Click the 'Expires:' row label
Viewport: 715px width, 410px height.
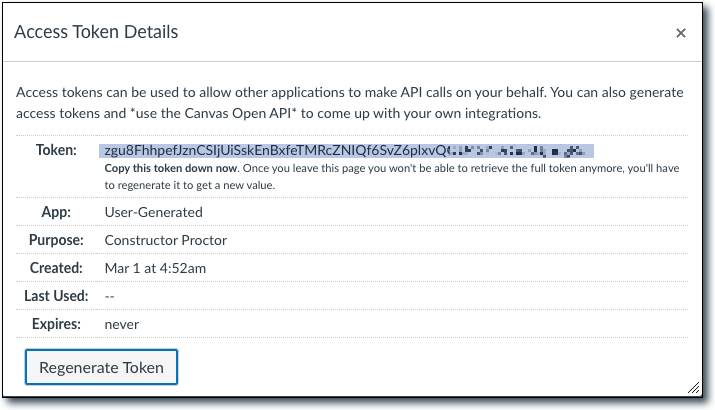coord(56,324)
